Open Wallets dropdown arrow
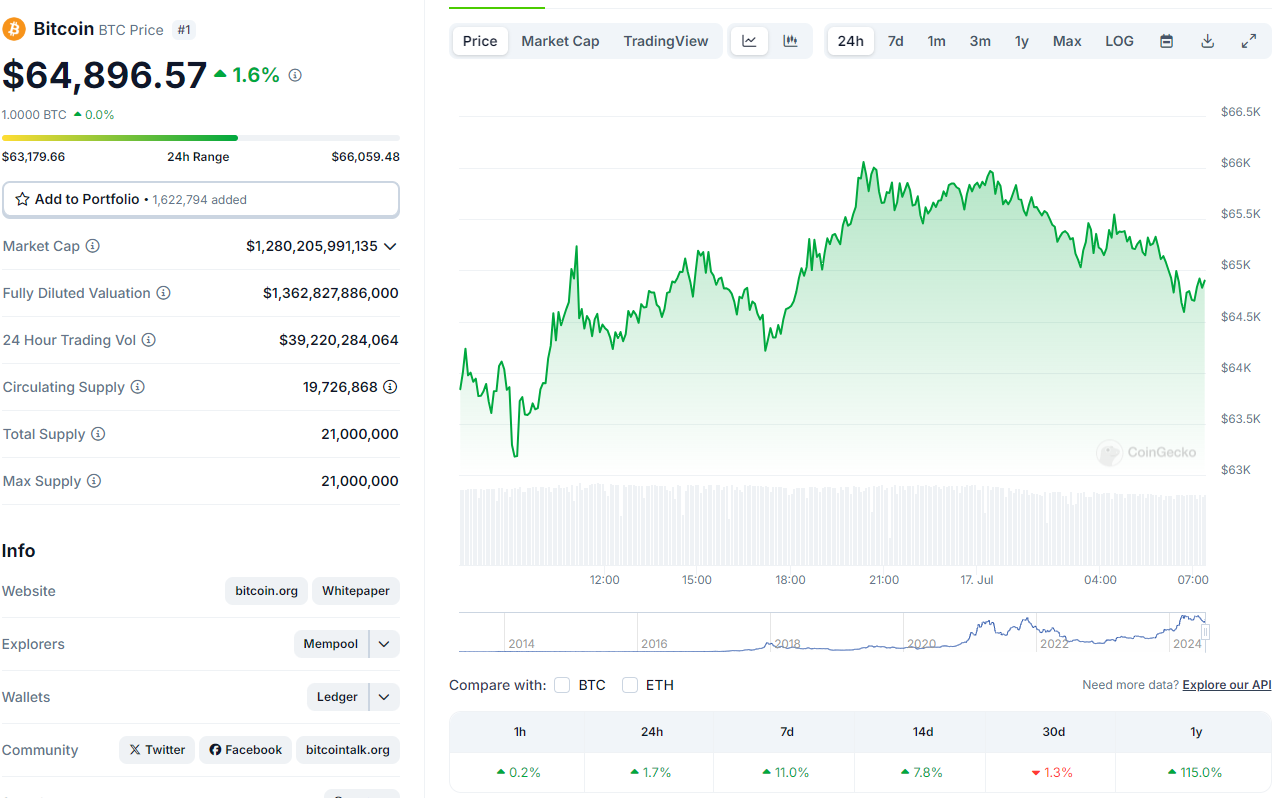 [384, 697]
